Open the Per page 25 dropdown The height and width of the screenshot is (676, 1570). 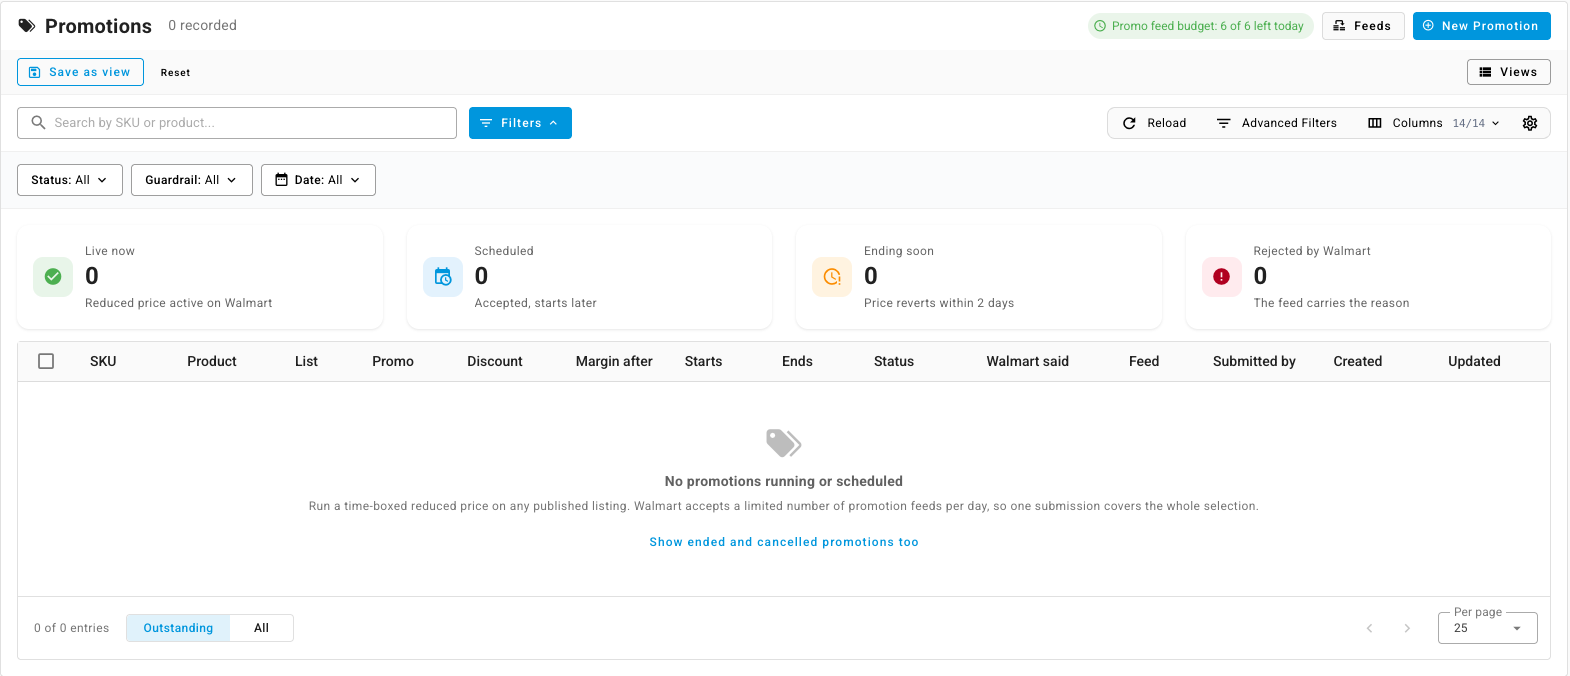click(1488, 628)
